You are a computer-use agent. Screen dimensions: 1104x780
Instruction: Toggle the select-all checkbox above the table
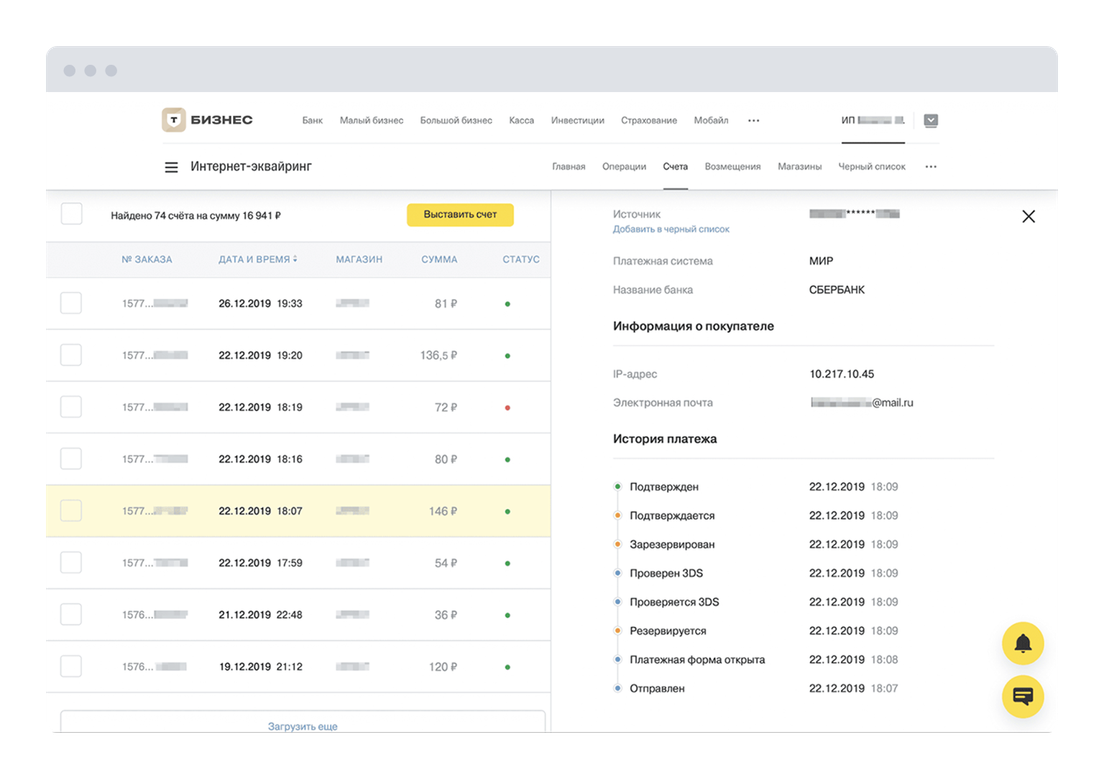click(72, 214)
